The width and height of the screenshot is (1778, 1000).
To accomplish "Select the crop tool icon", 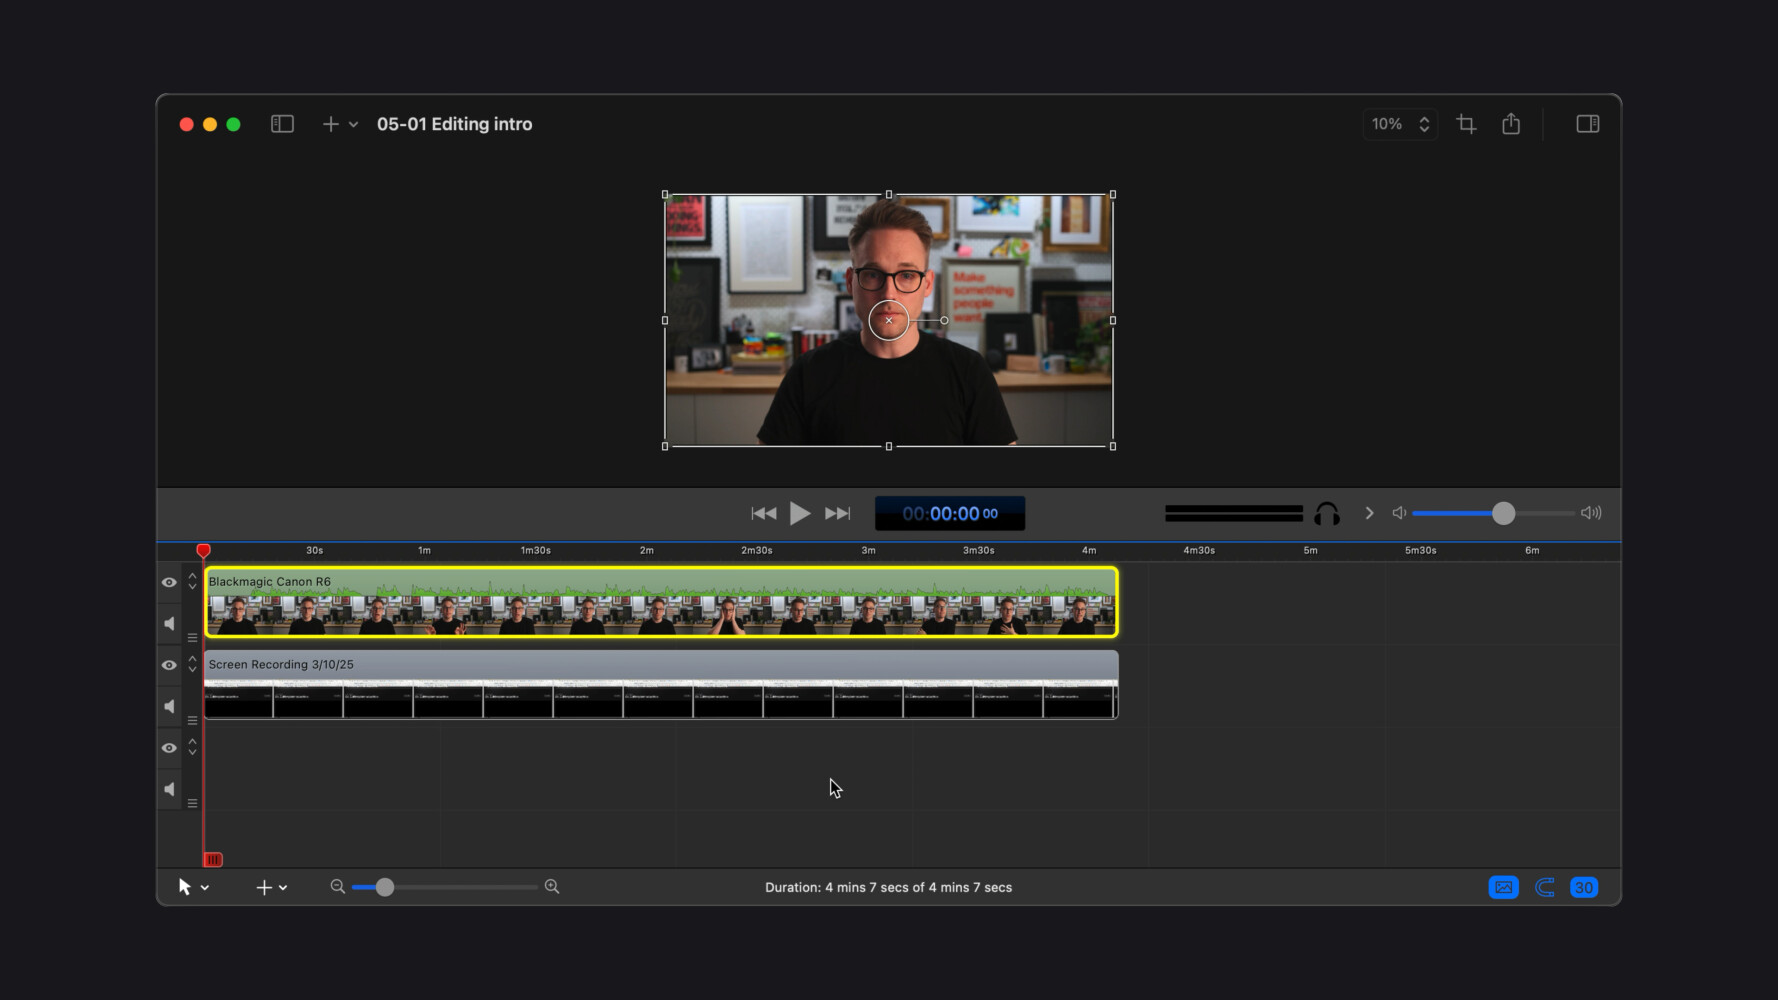I will (x=1466, y=124).
